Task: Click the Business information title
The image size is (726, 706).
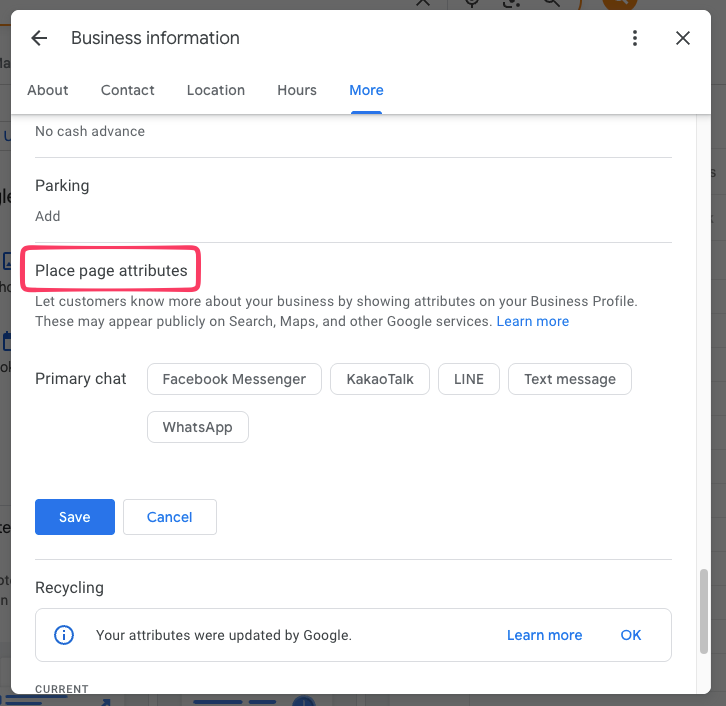Action: [x=155, y=38]
